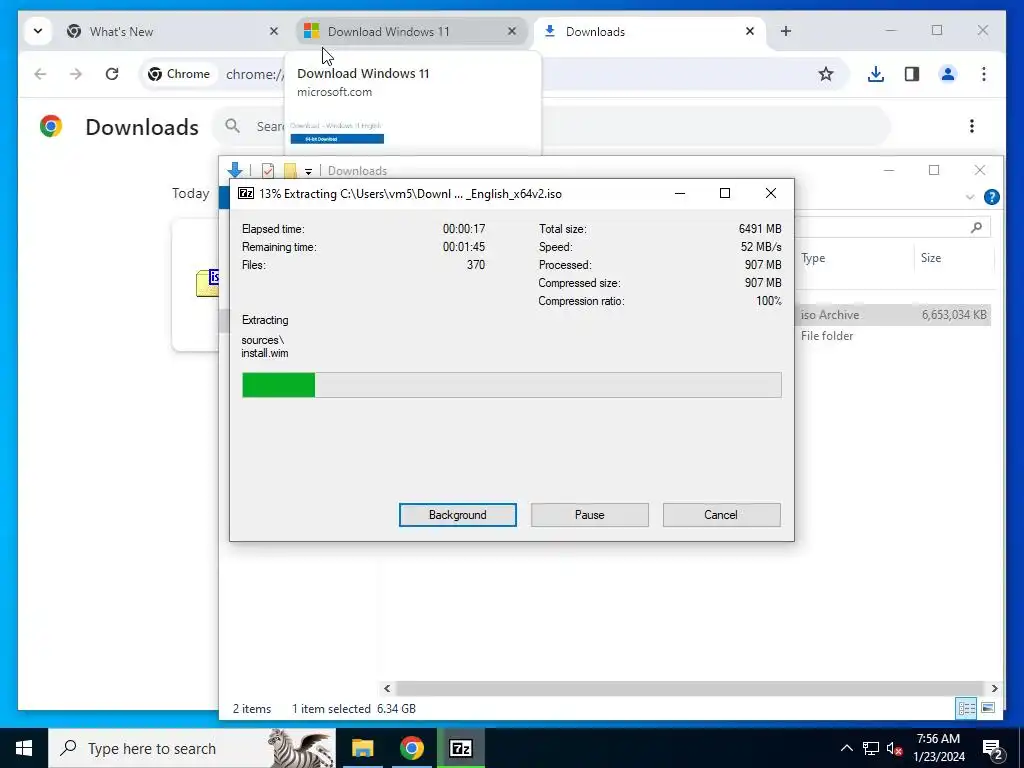1024x768 pixels.
Task: Click the Background button in 7-Zip dialog
Action: pyautogui.click(x=457, y=515)
